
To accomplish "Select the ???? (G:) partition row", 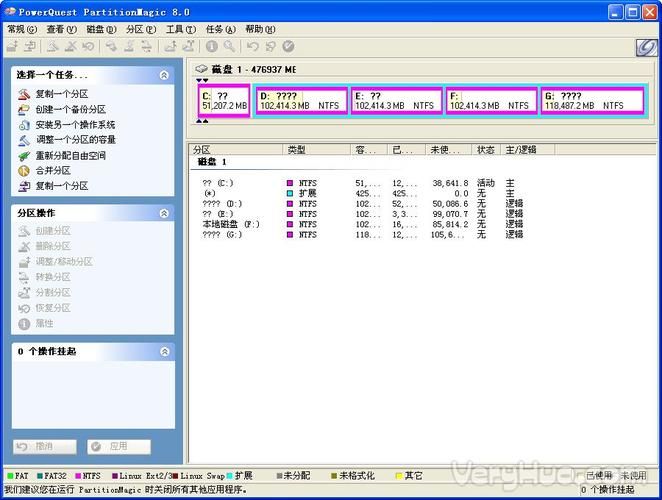I will (363, 234).
